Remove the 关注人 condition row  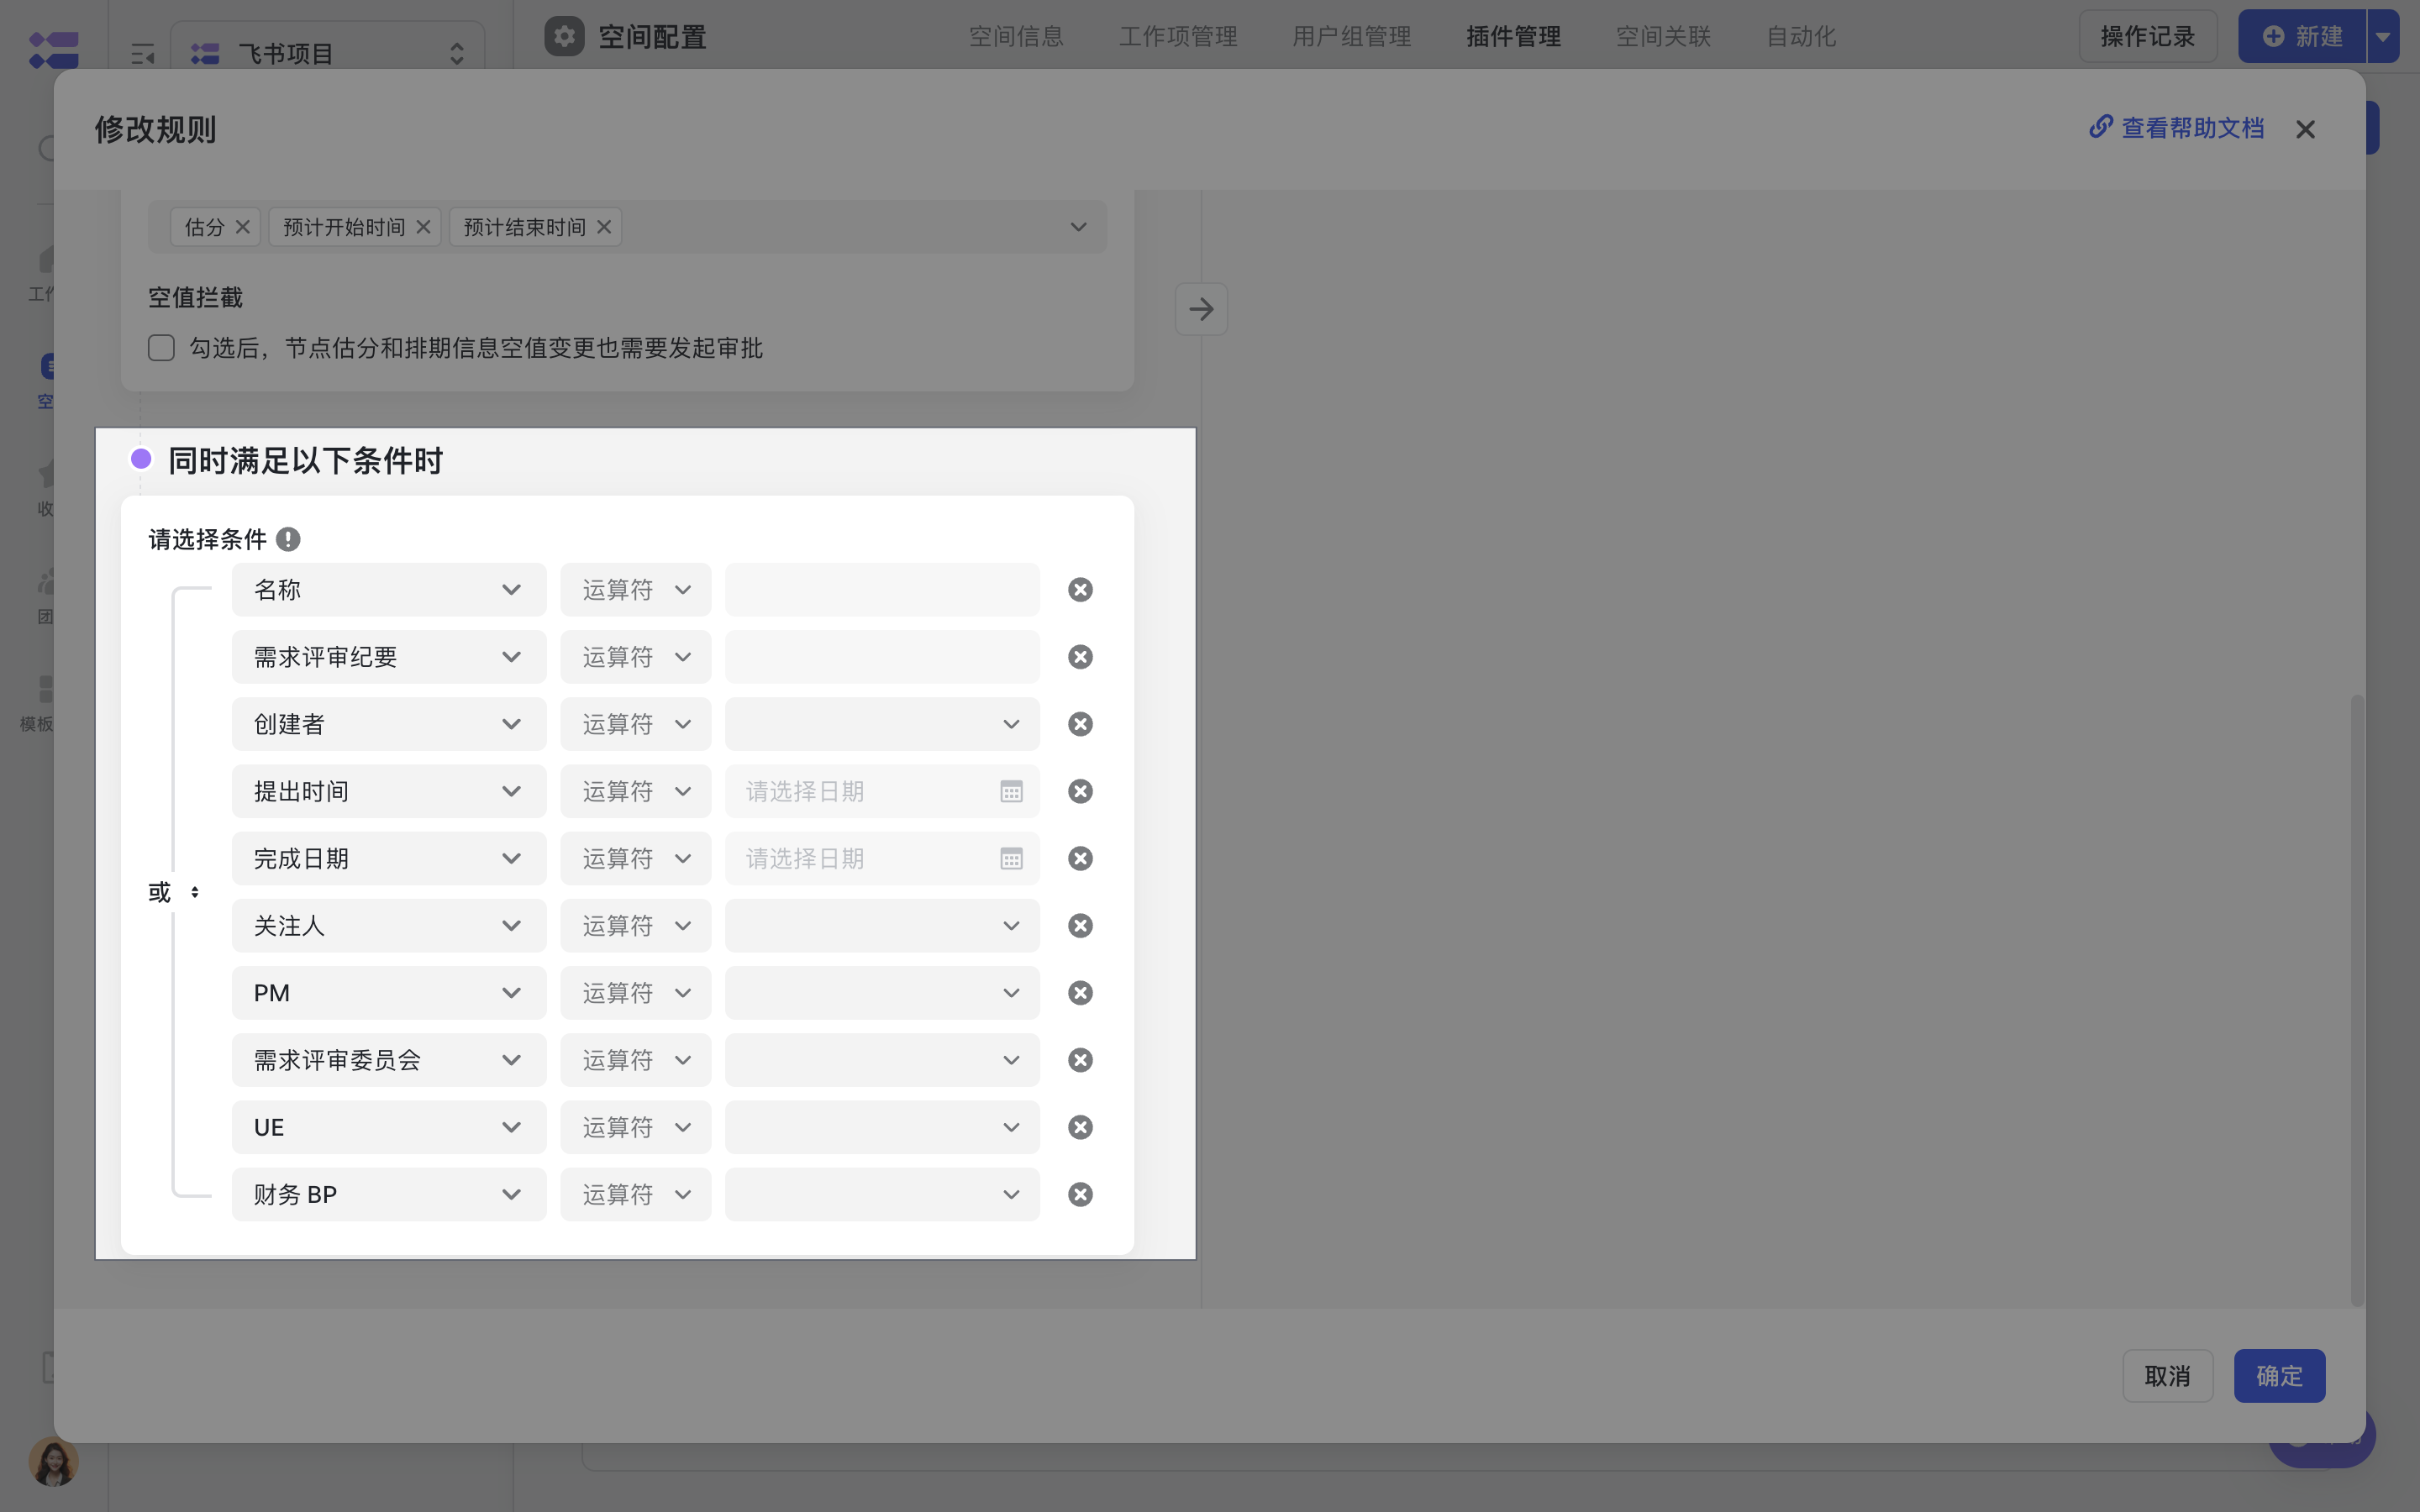[x=1080, y=926]
